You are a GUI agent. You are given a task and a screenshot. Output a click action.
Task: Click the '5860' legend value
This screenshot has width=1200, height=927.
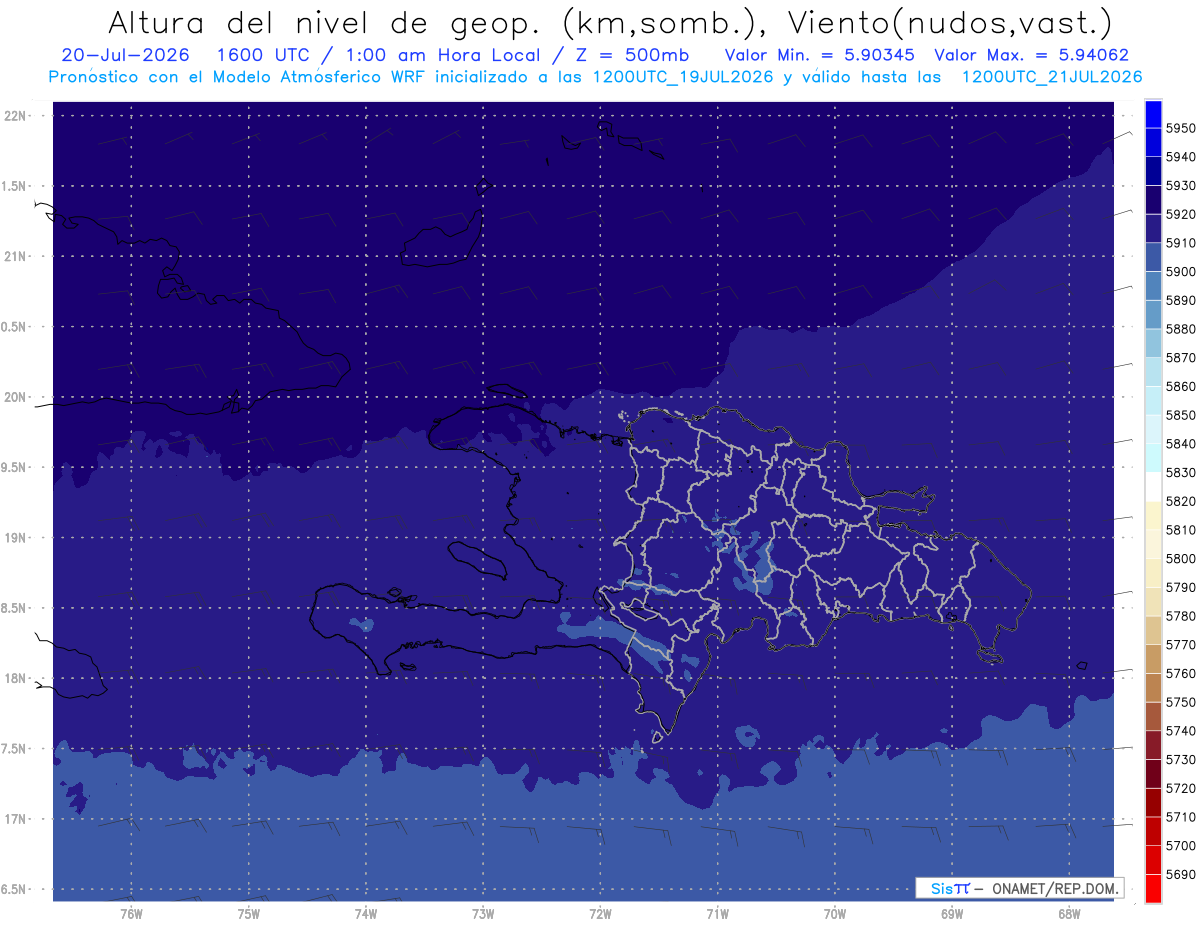point(1180,386)
